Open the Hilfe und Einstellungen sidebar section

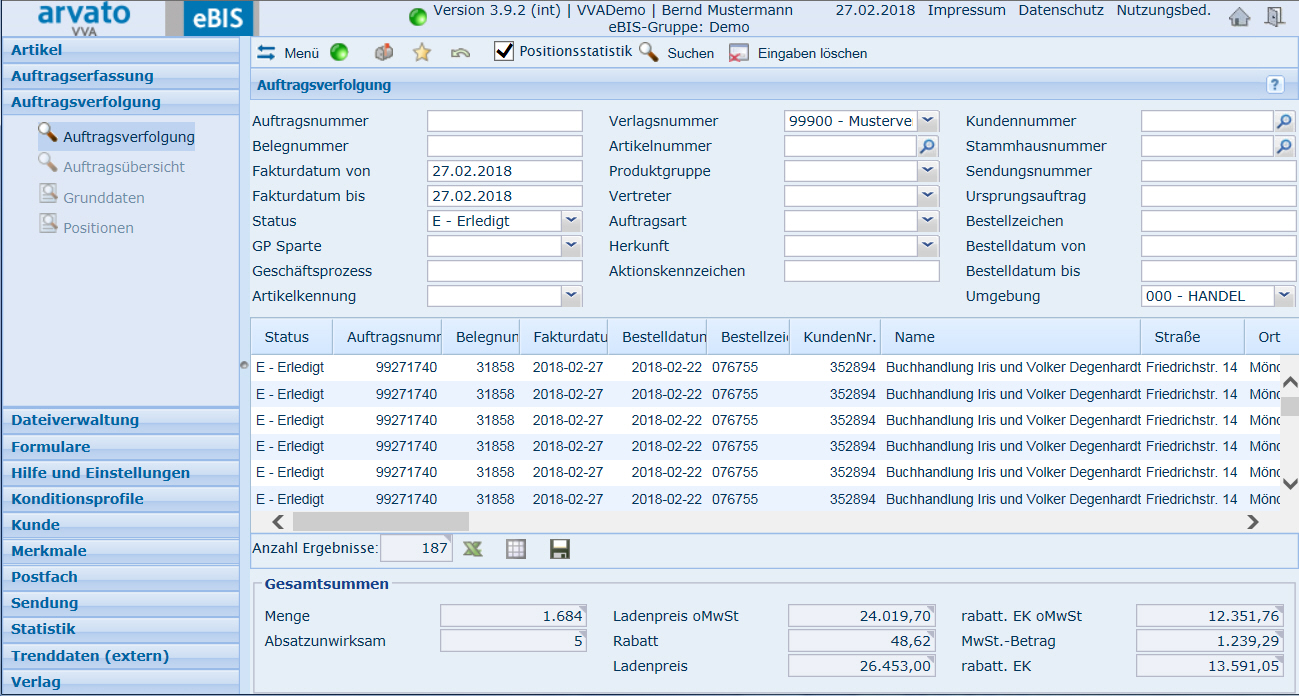120,473
